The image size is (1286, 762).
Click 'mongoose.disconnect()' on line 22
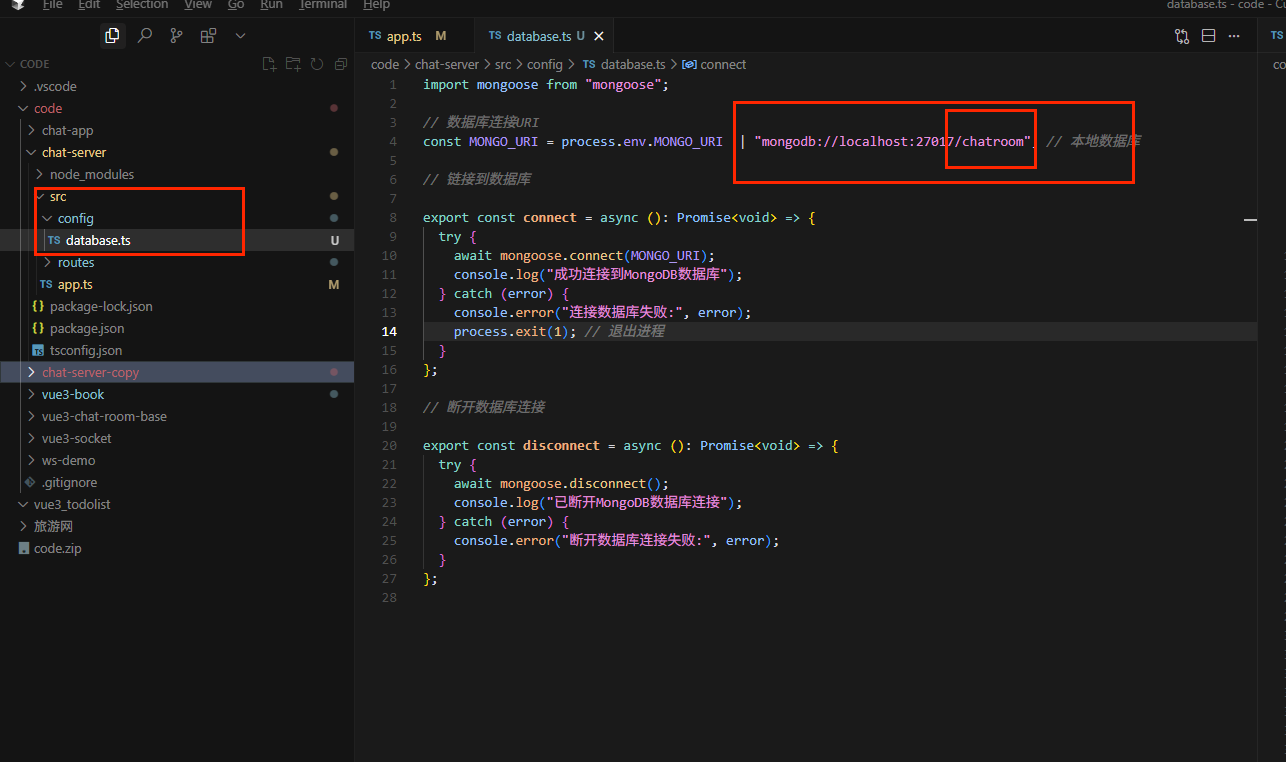coord(580,483)
